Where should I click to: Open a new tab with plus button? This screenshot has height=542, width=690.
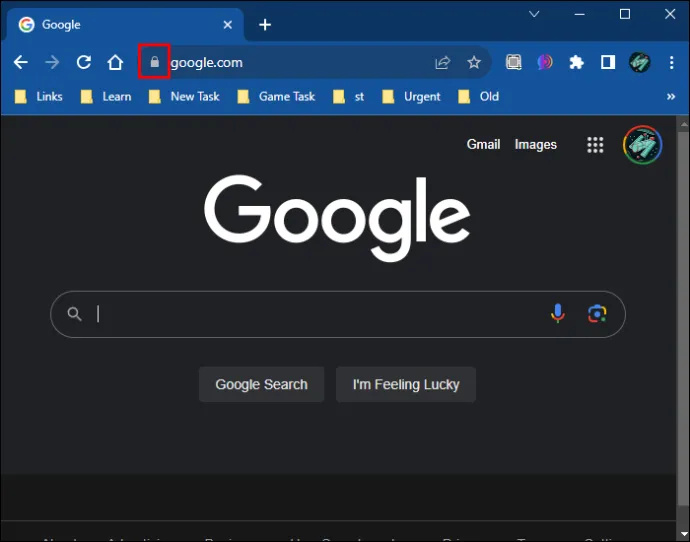tap(265, 25)
